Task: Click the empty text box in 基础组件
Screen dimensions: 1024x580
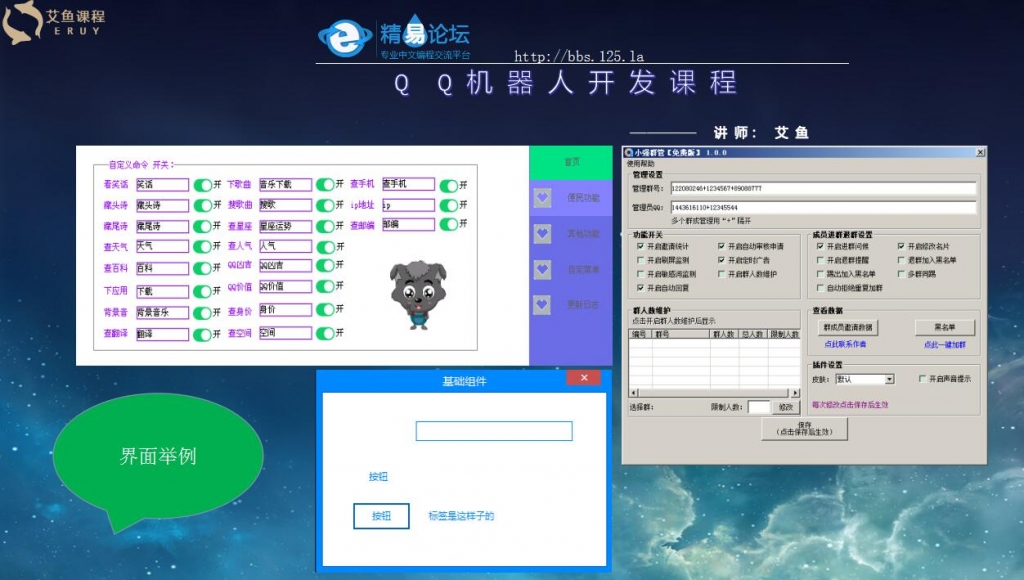Action: click(x=494, y=431)
